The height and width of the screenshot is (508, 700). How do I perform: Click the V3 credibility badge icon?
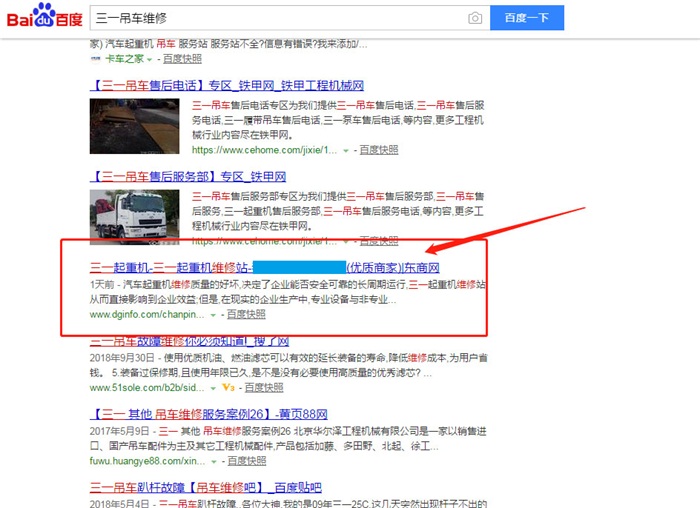(228, 387)
